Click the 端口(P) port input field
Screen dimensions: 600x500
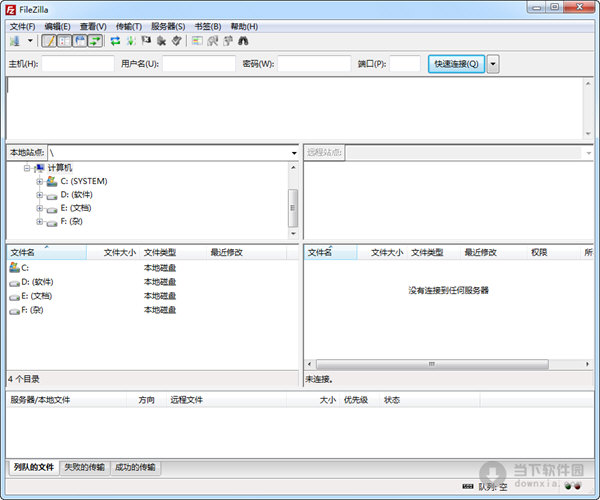405,64
